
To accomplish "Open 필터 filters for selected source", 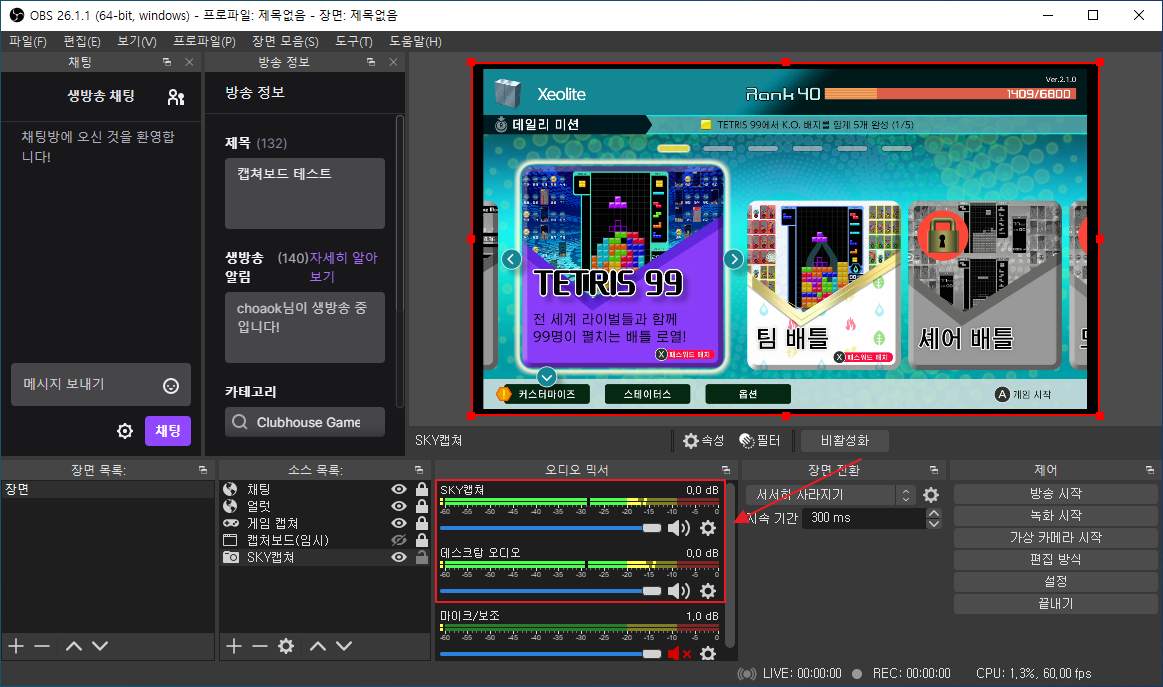I will [x=760, y=441].
